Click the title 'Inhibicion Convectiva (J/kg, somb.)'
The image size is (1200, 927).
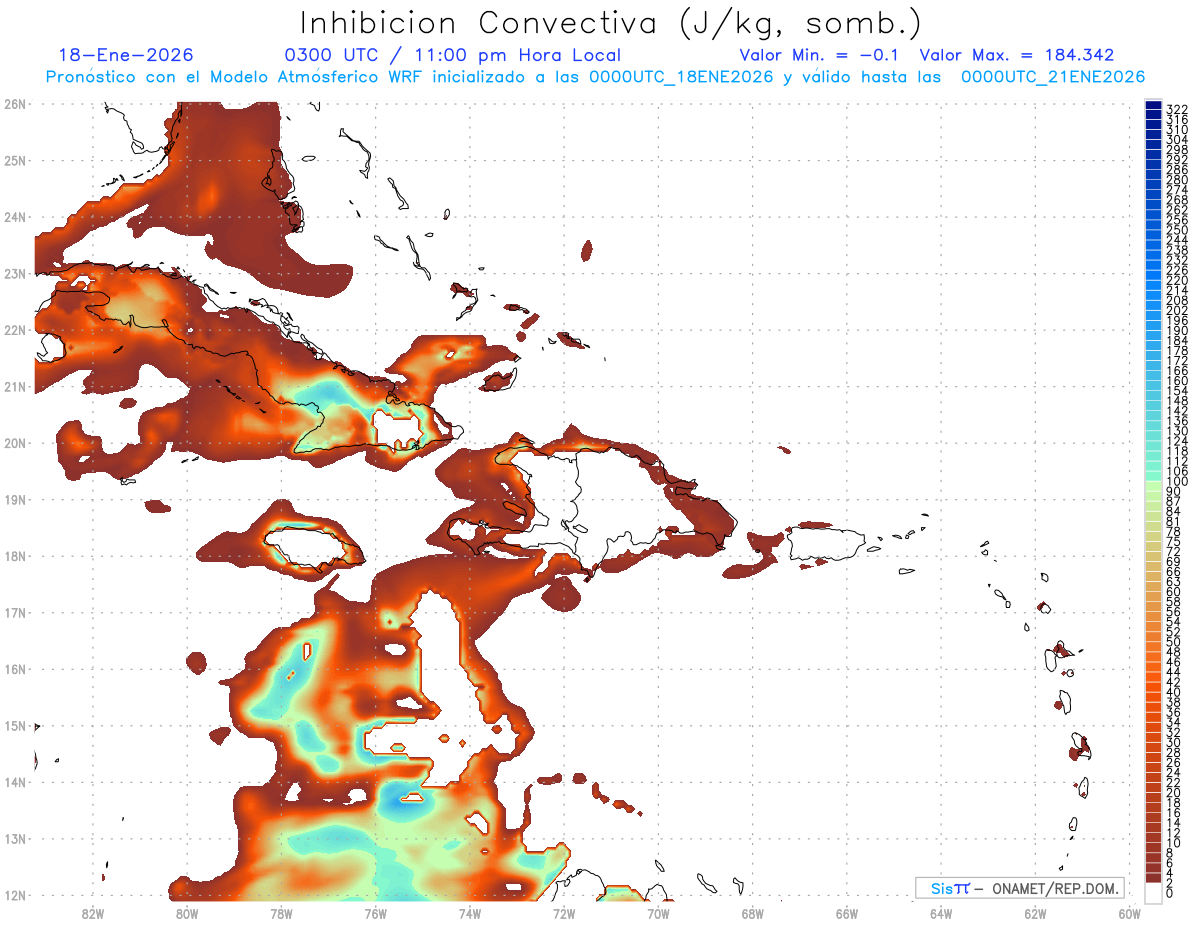[x=611, y=23]
